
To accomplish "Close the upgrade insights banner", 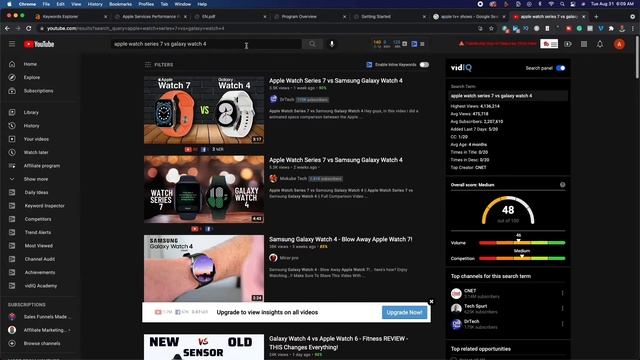I will pyautogui.click(x=431, y=302).
